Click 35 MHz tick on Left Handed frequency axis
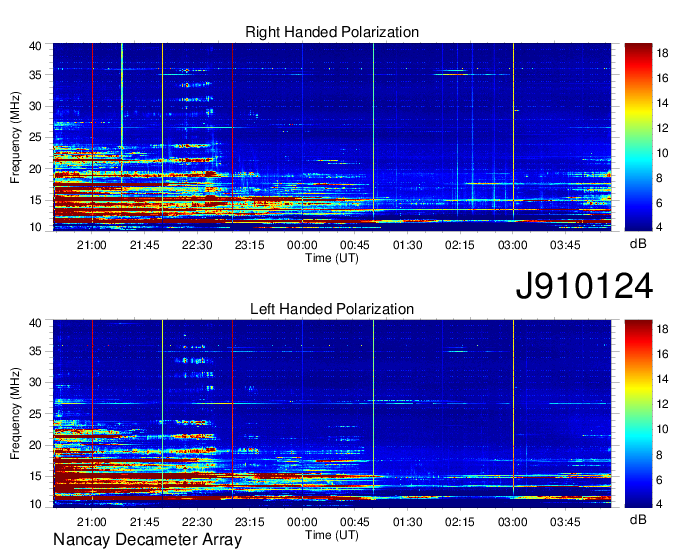The width and height of the screenshot is (680, 552). pyautogui.click(x=35, y=351)
